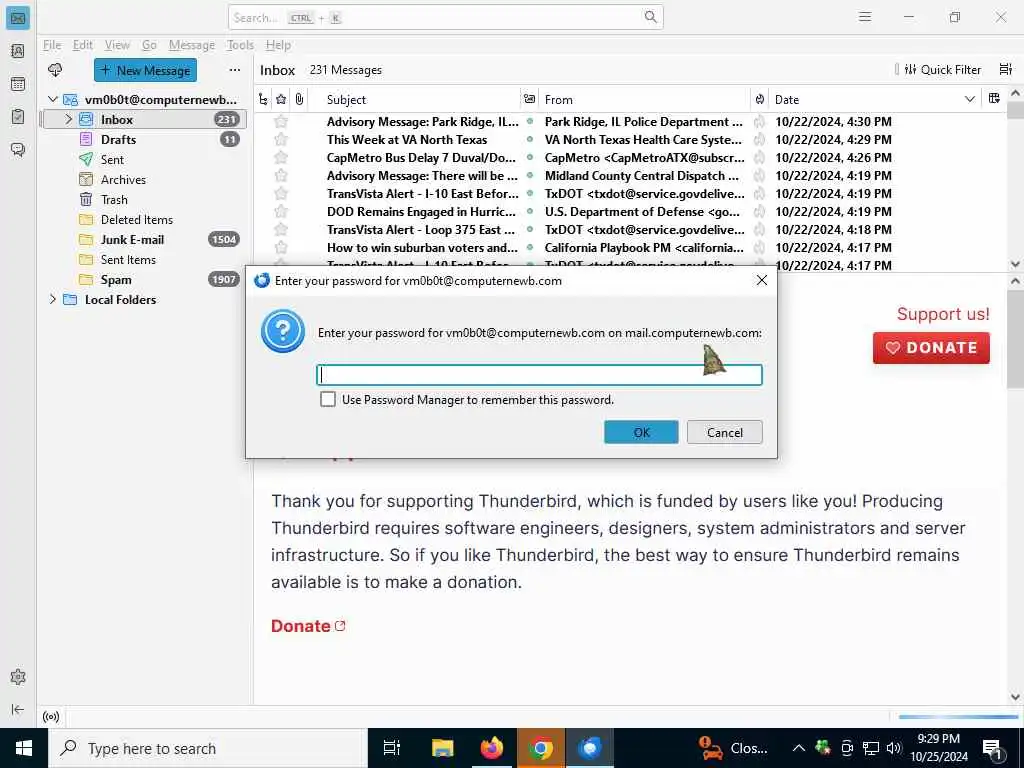This screenshot has height=768, width=1024.
Task: Star the DOD Remains Engaged message
Action: [x=281, y=211]
